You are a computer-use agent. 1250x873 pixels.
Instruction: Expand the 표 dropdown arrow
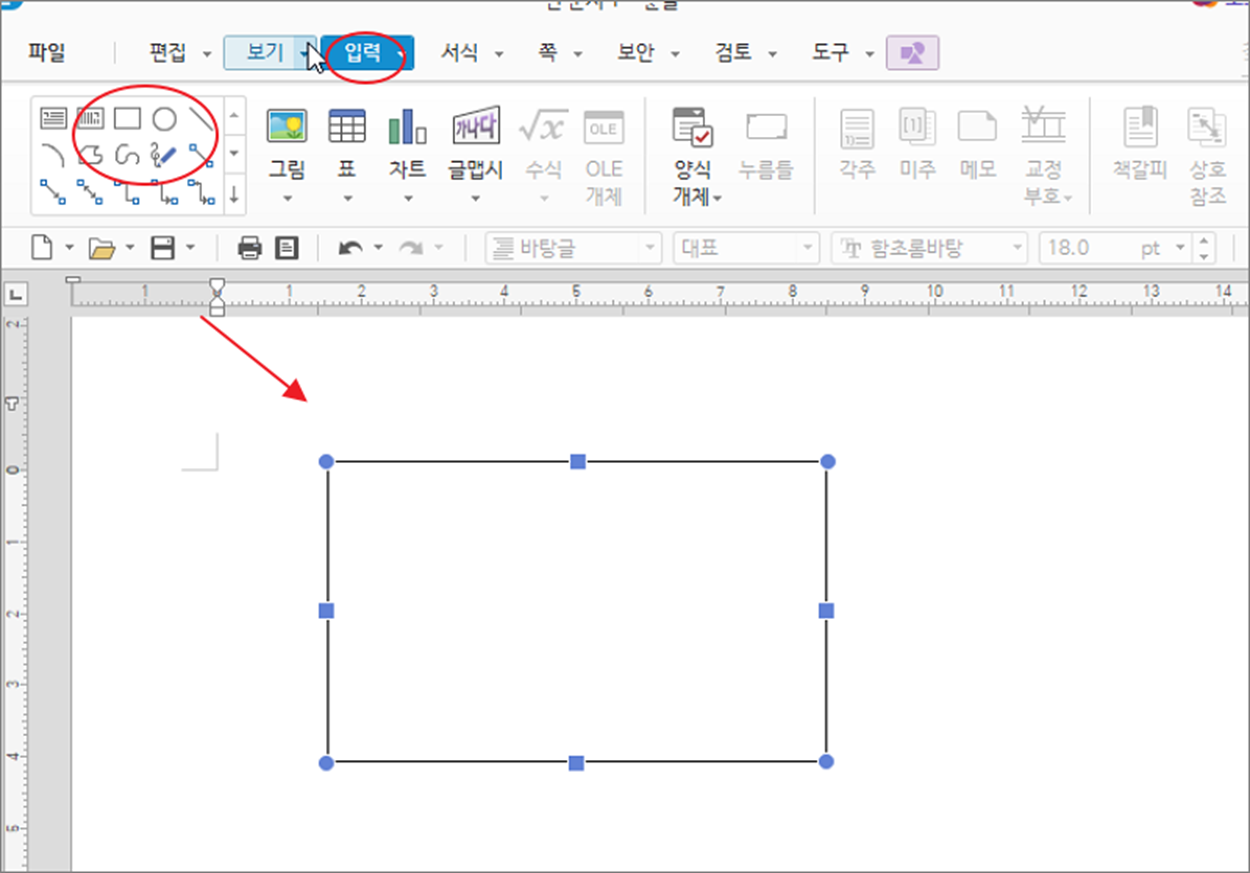click(347, 198)
